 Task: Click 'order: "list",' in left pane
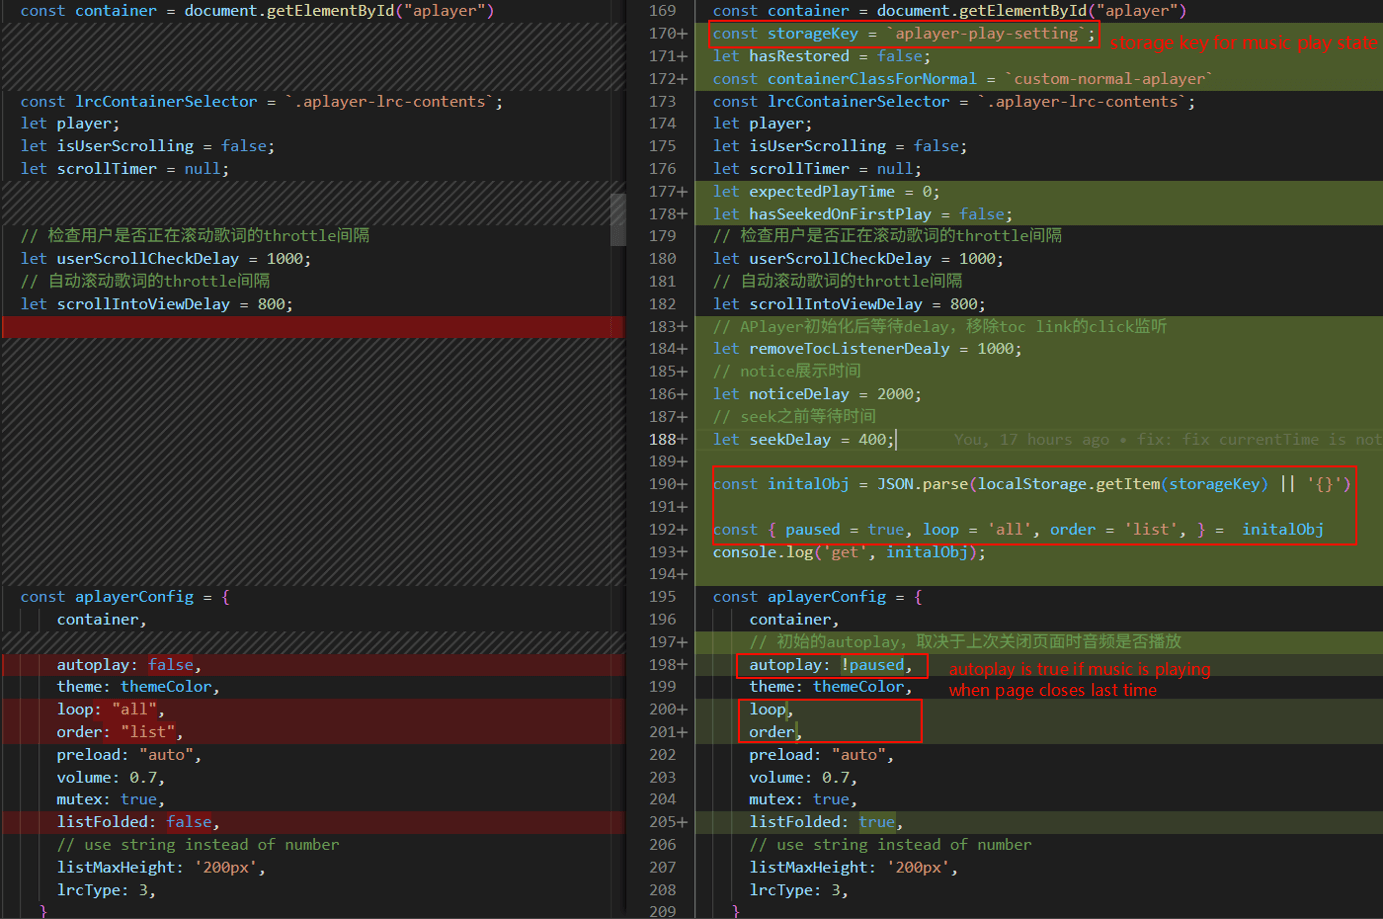coord(120,732)
